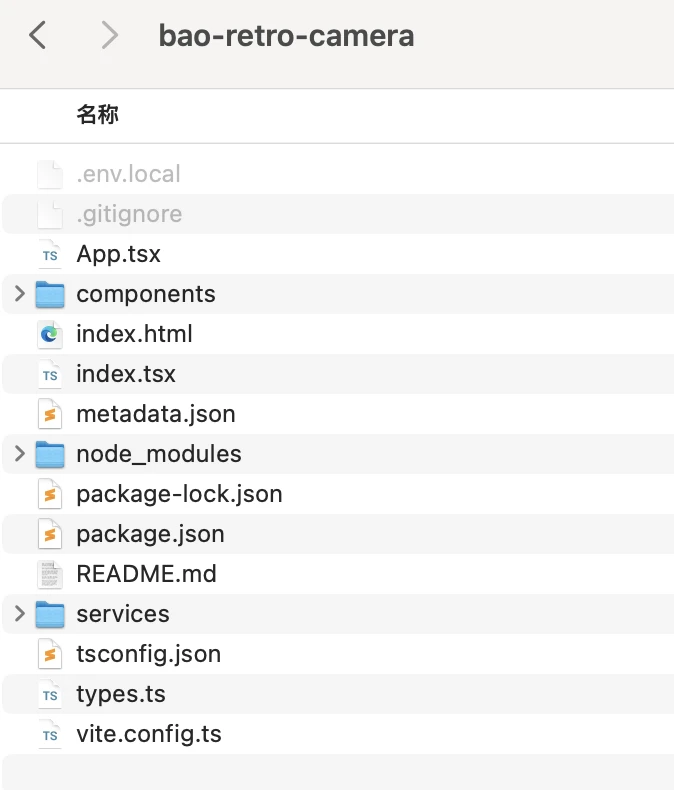This screenshot has width=674, height=790.
Task: Select the .env.local file name
Action: [128, 174]
